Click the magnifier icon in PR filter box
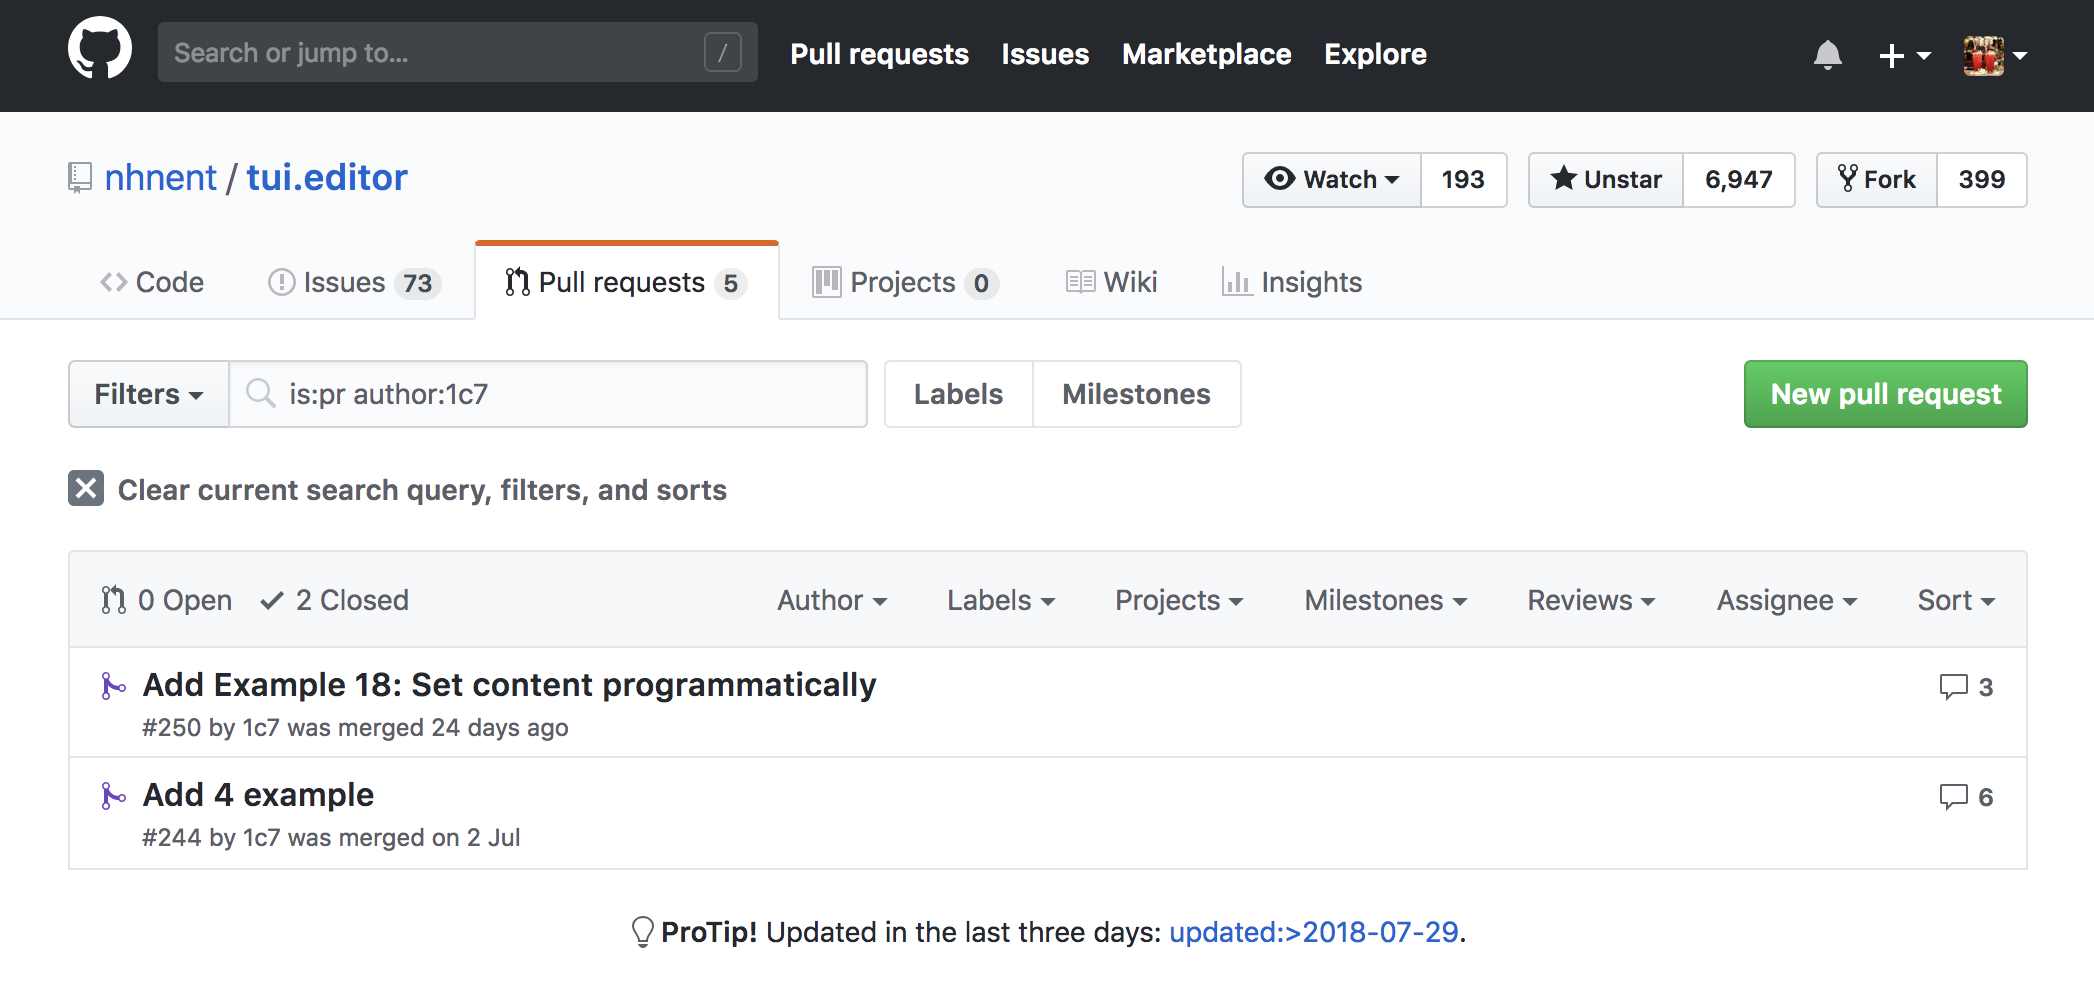Image resolution: width=2094 pixels, height=988 pixels. pyautogui.click(x=261, y=394)
